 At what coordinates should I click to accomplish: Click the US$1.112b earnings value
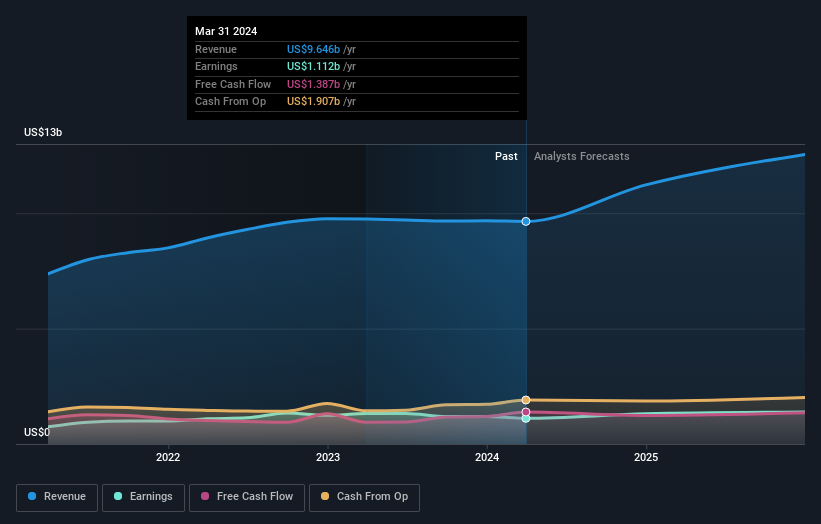tap(314, 66)
